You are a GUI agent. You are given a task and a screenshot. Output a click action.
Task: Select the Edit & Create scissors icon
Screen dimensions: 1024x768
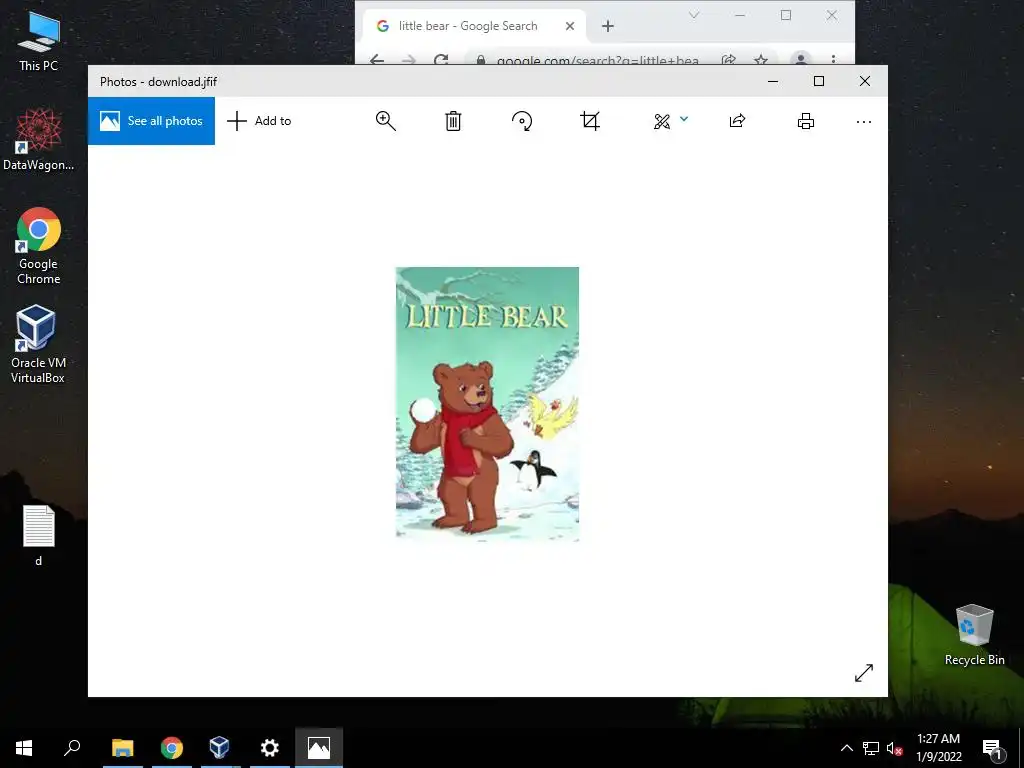[662, 121]
